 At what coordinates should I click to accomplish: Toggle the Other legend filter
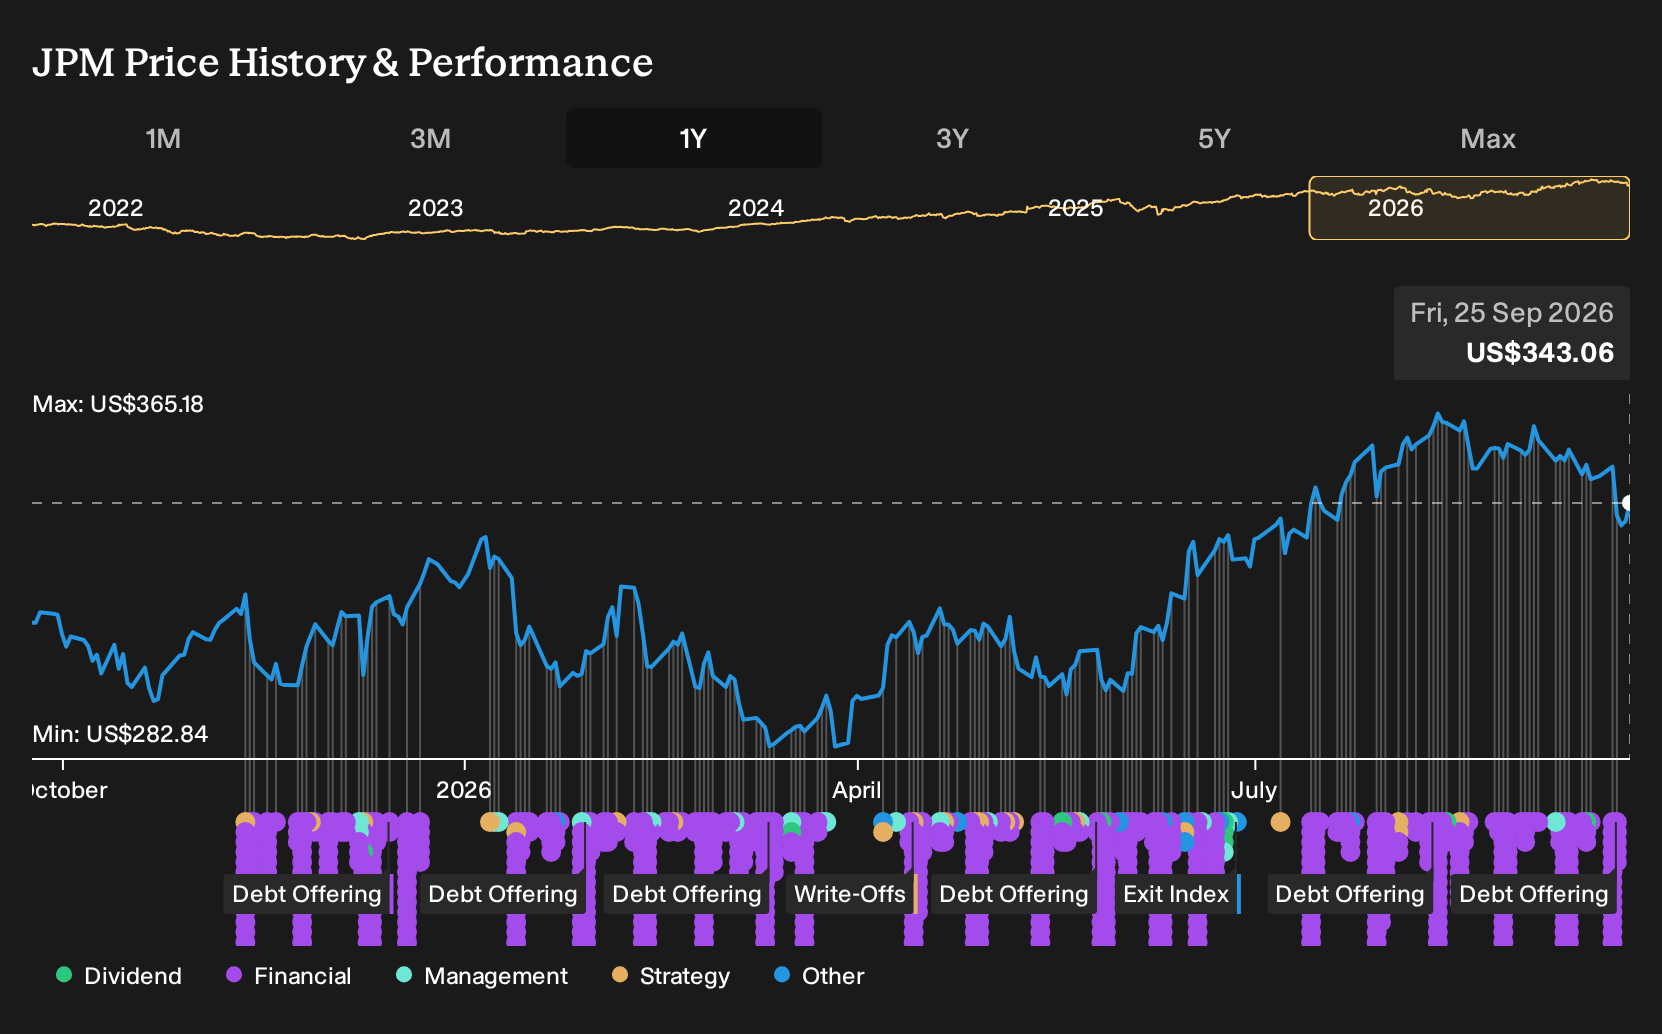click(819, 976)
